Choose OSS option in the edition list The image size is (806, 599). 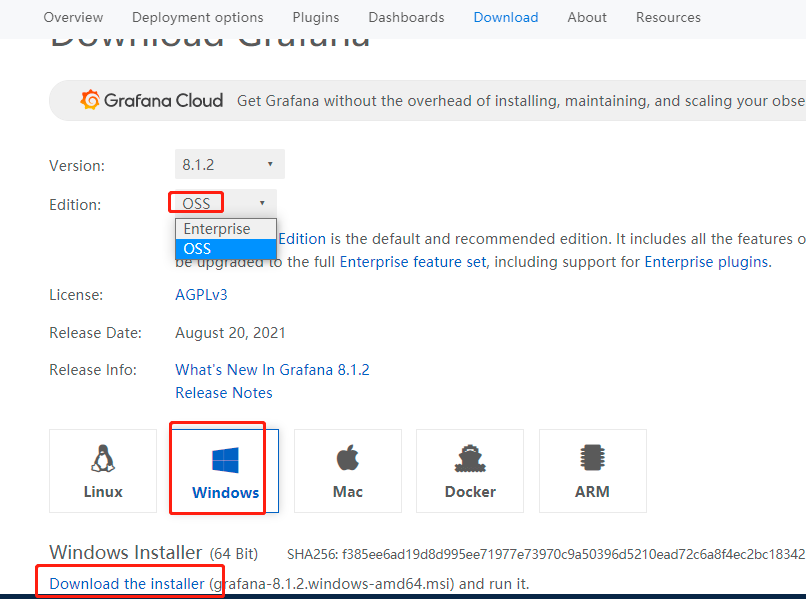226,249
